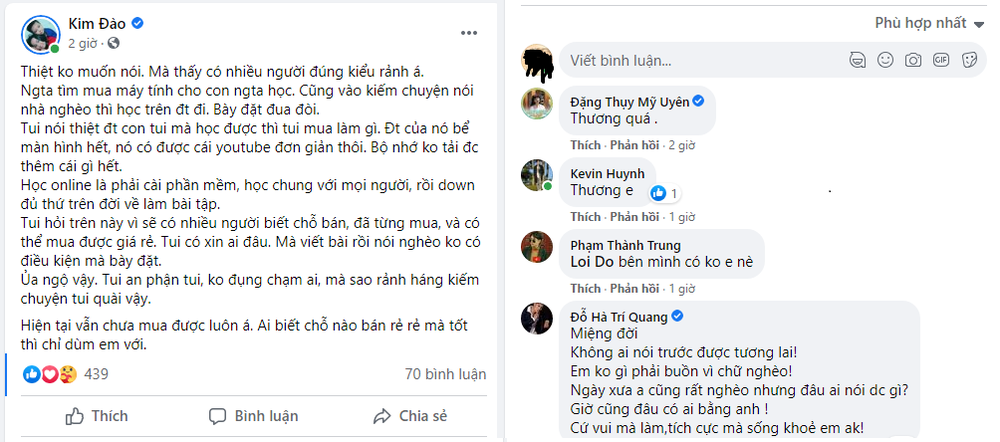Click the camera photo attach icon
The image size is (1000, 442).
click(x=912, y=60)
